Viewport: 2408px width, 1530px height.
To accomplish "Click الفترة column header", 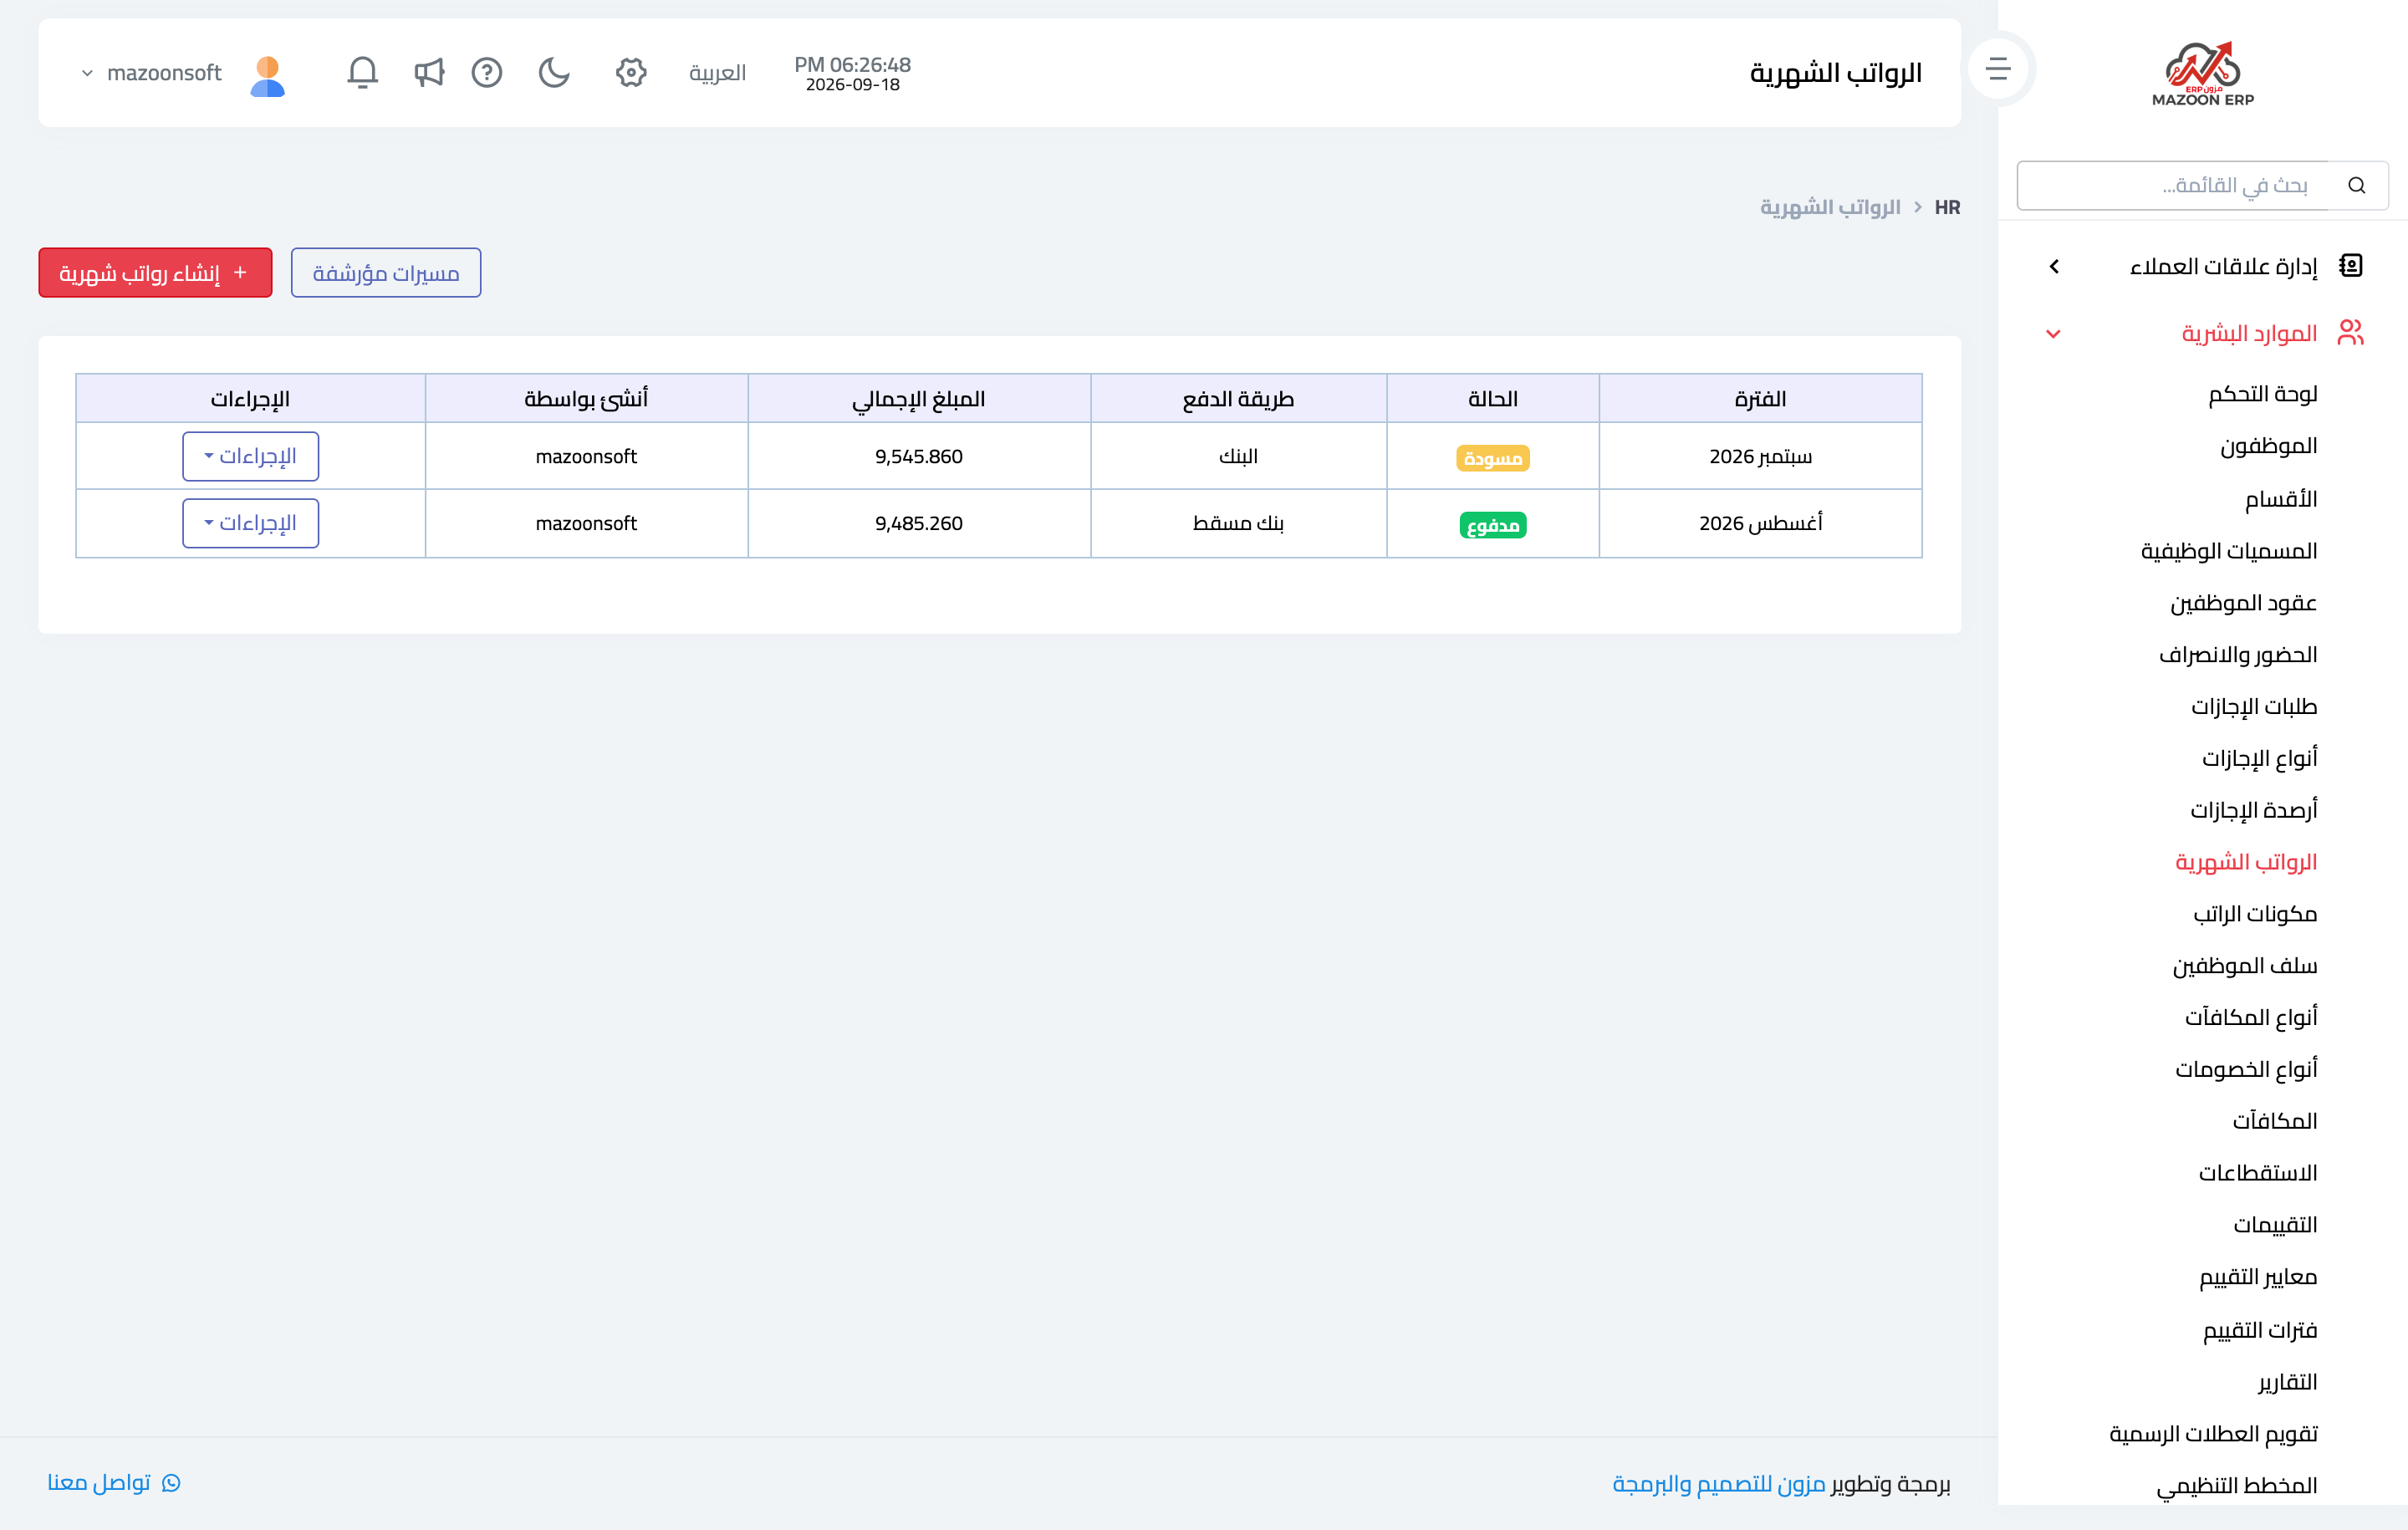I will point(1760,398).
